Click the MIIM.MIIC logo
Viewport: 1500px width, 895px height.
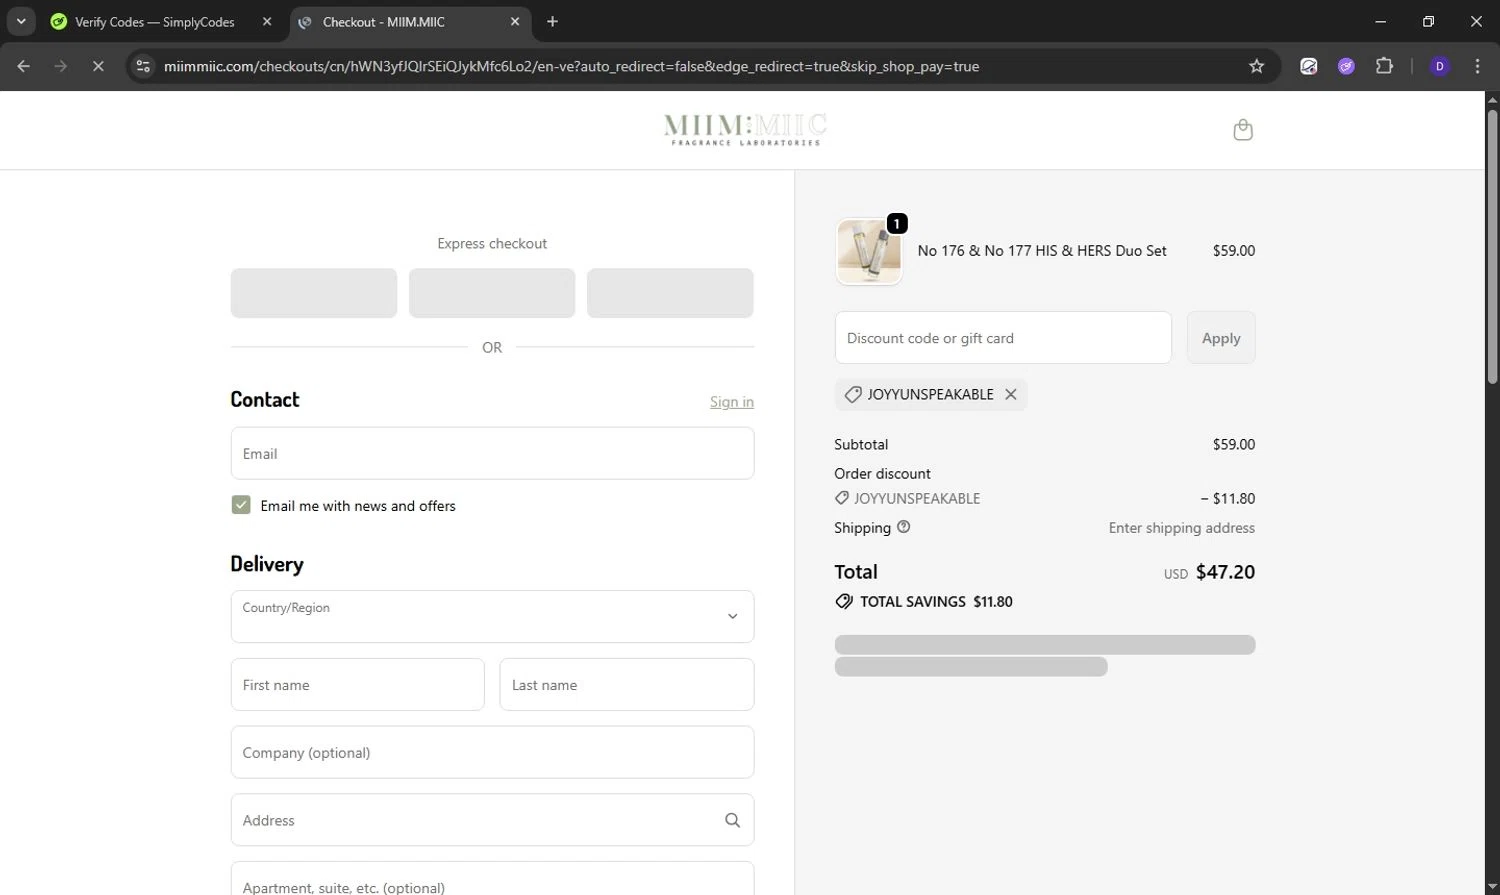[x=745, y=130]
